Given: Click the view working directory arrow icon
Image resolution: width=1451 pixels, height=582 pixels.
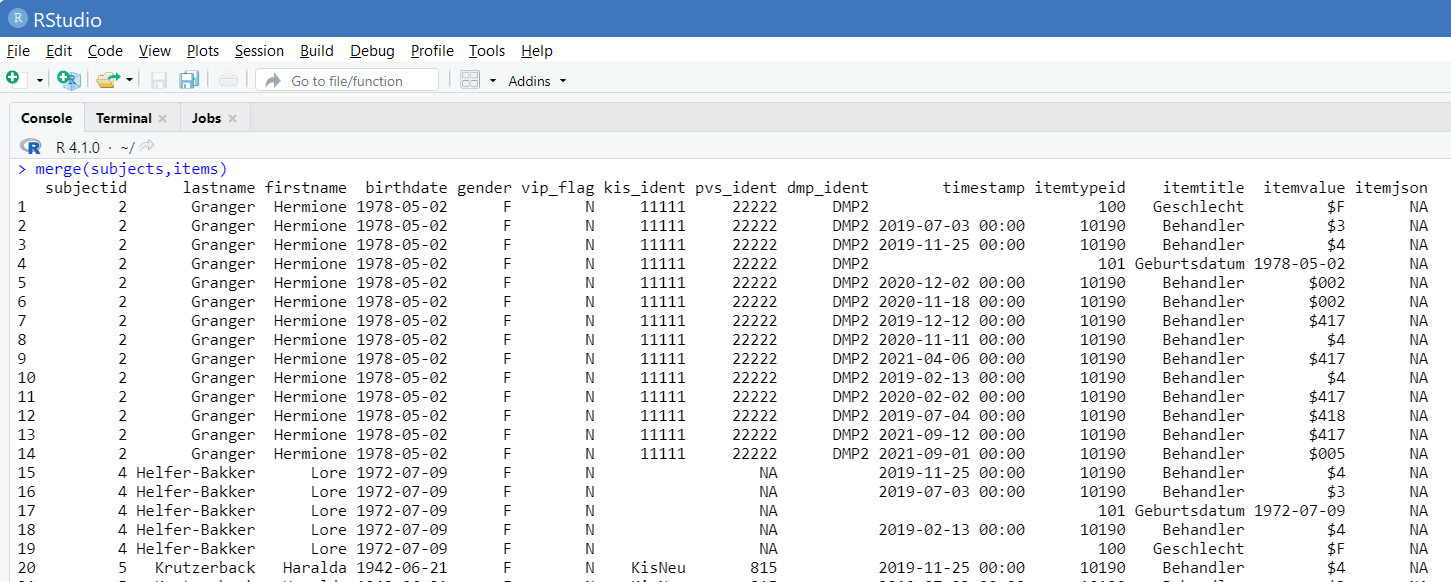Looking at the screenshot, I should [x=147, y=146].
